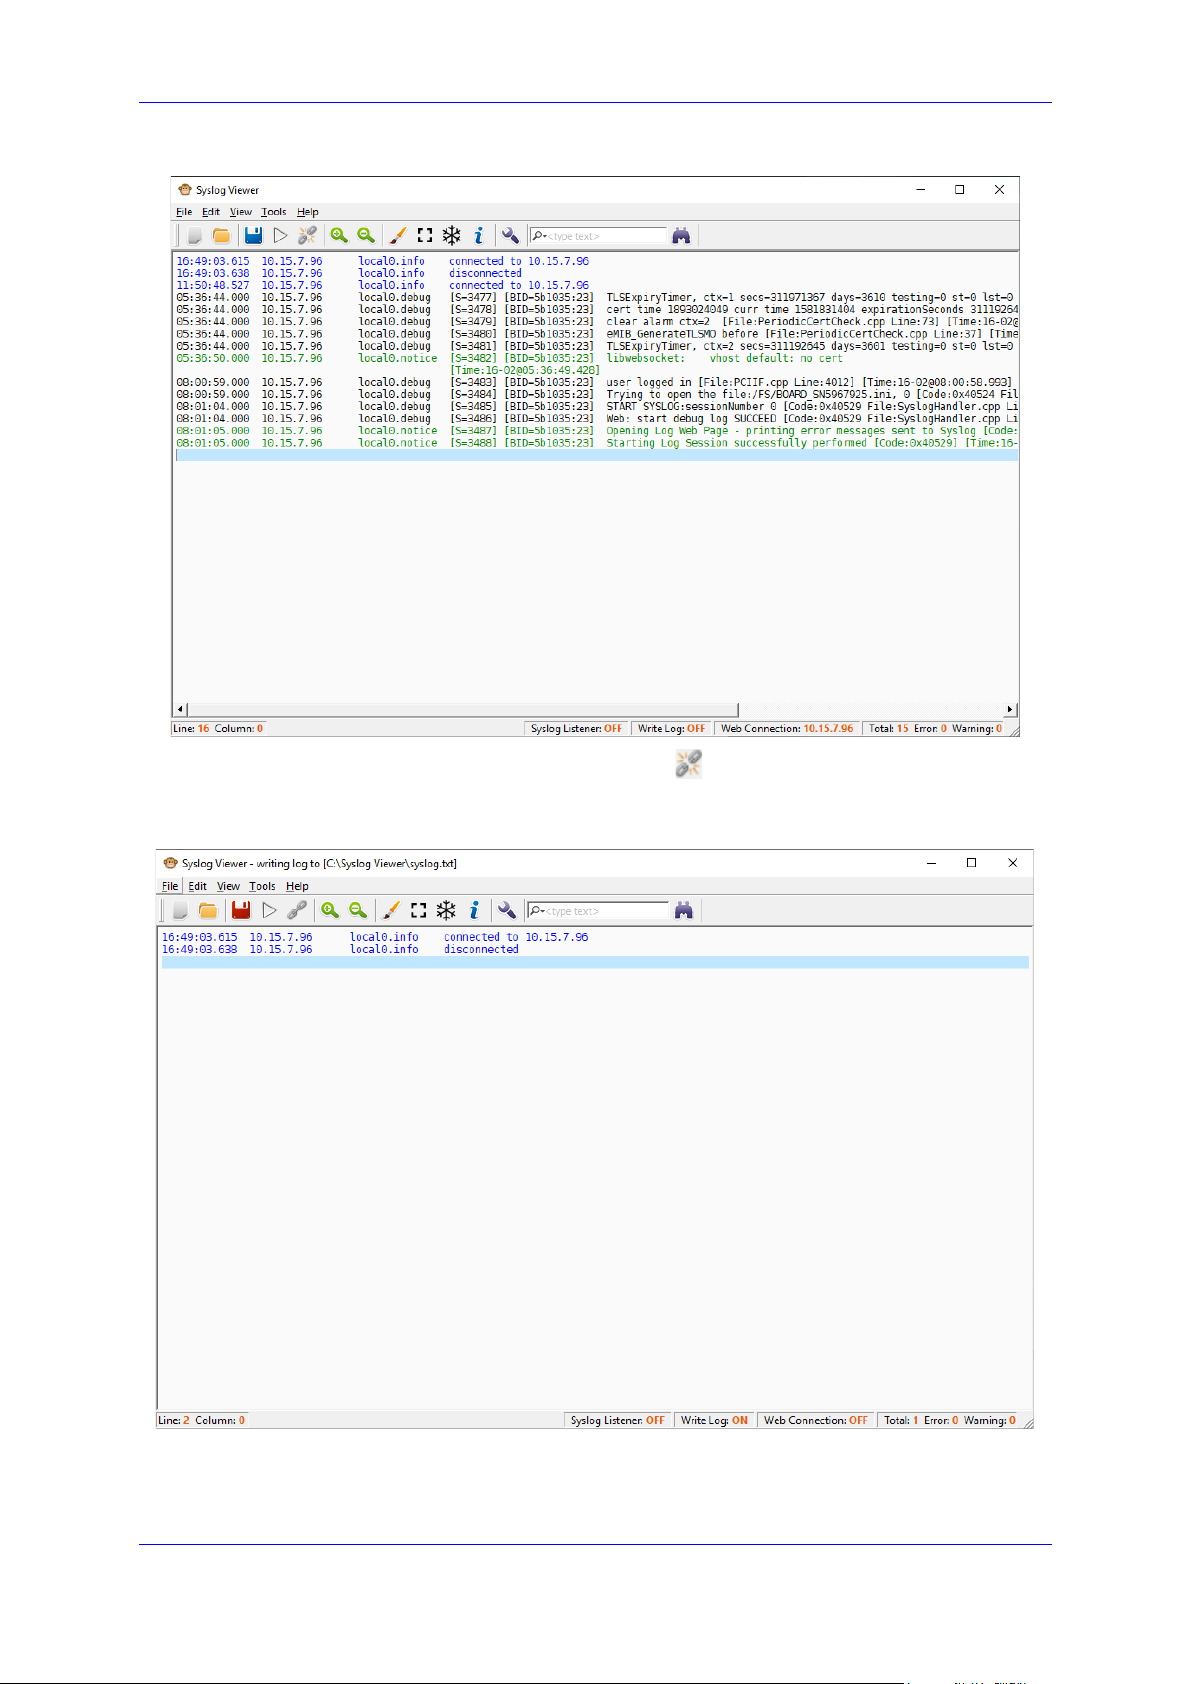Open Help menu in upper Syslog Viewer

click(x=308, y=212)
